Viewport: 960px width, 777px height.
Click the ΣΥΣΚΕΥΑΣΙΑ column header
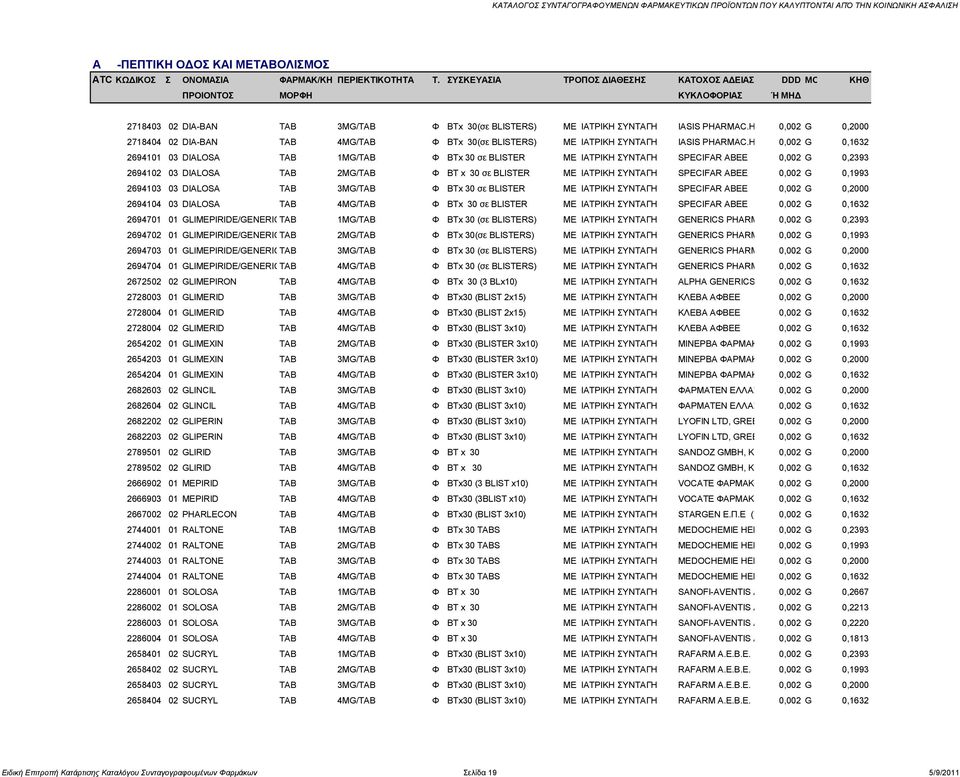click(x=474, y=80)
